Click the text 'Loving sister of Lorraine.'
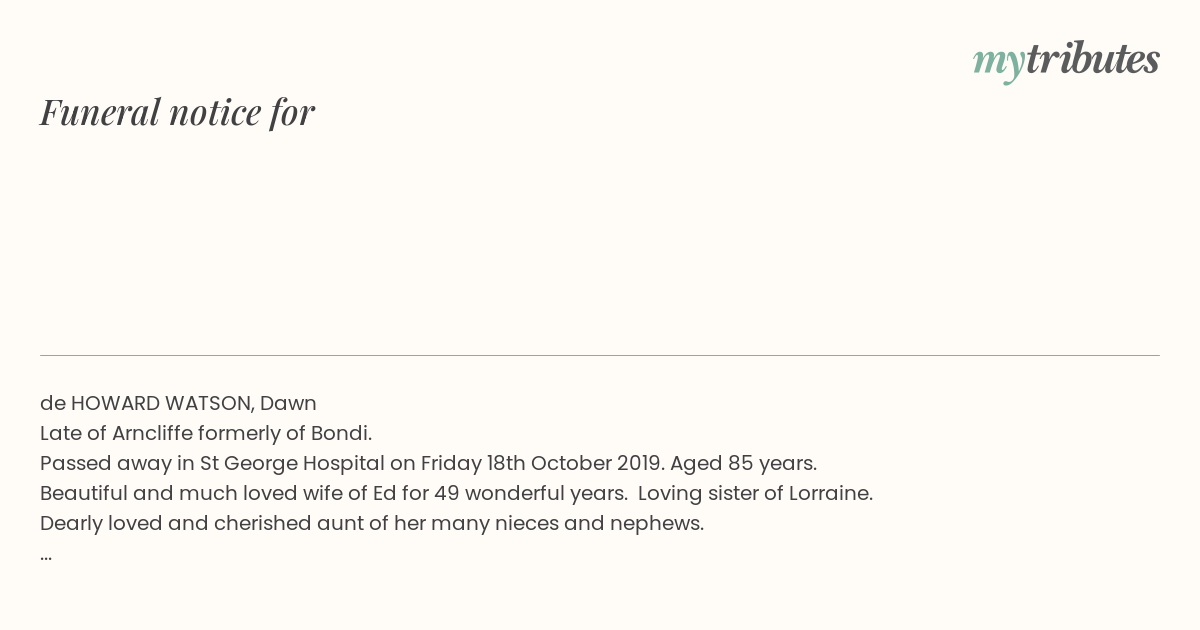Viewport: 1200px width, 630px height. tap(755, 493)
